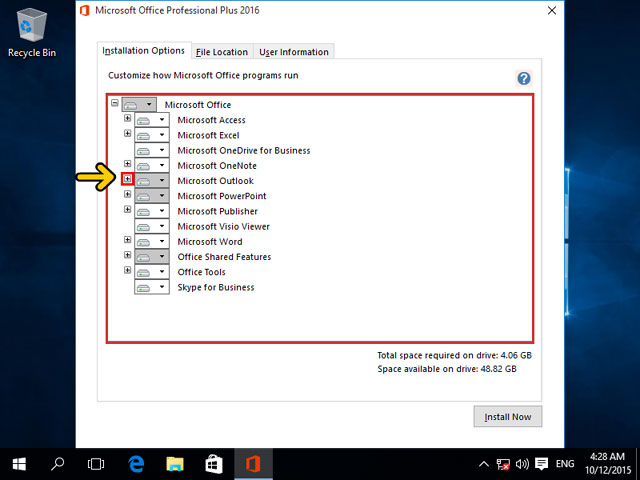This screenshot has height=480, width=640.
Task: Open install dropdown for Microsoft Outlook
Action: pyautogui.click(x=152, y=181)
